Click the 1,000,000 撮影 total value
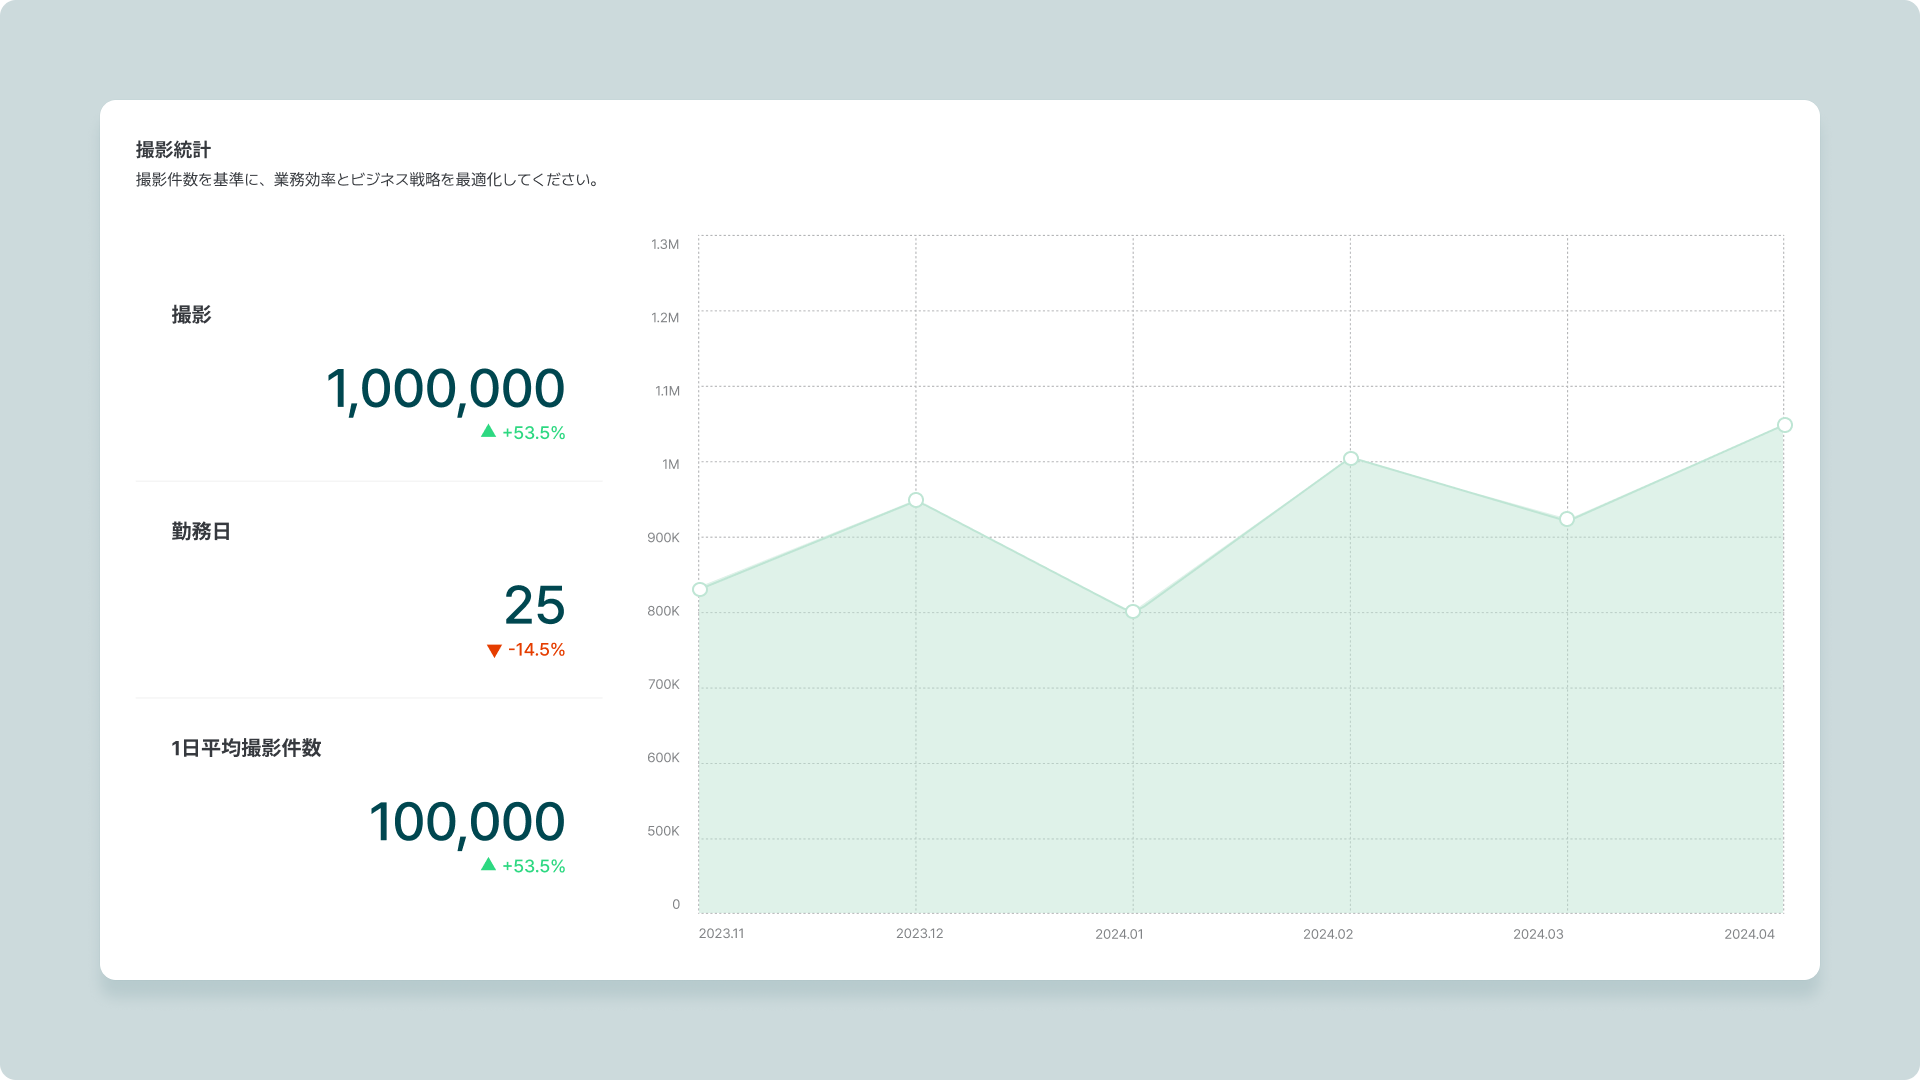1920x1080 pixels. tap(445, 389)
